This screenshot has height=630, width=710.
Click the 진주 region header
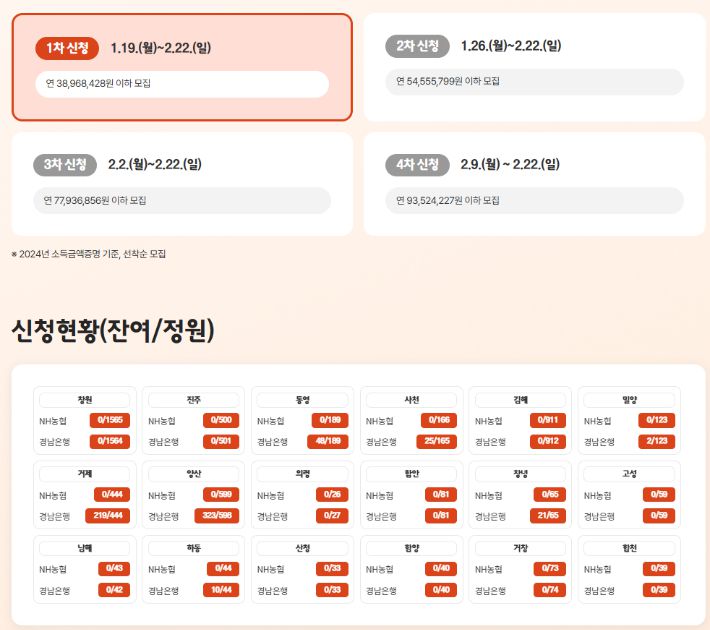(x=194, y=400)
